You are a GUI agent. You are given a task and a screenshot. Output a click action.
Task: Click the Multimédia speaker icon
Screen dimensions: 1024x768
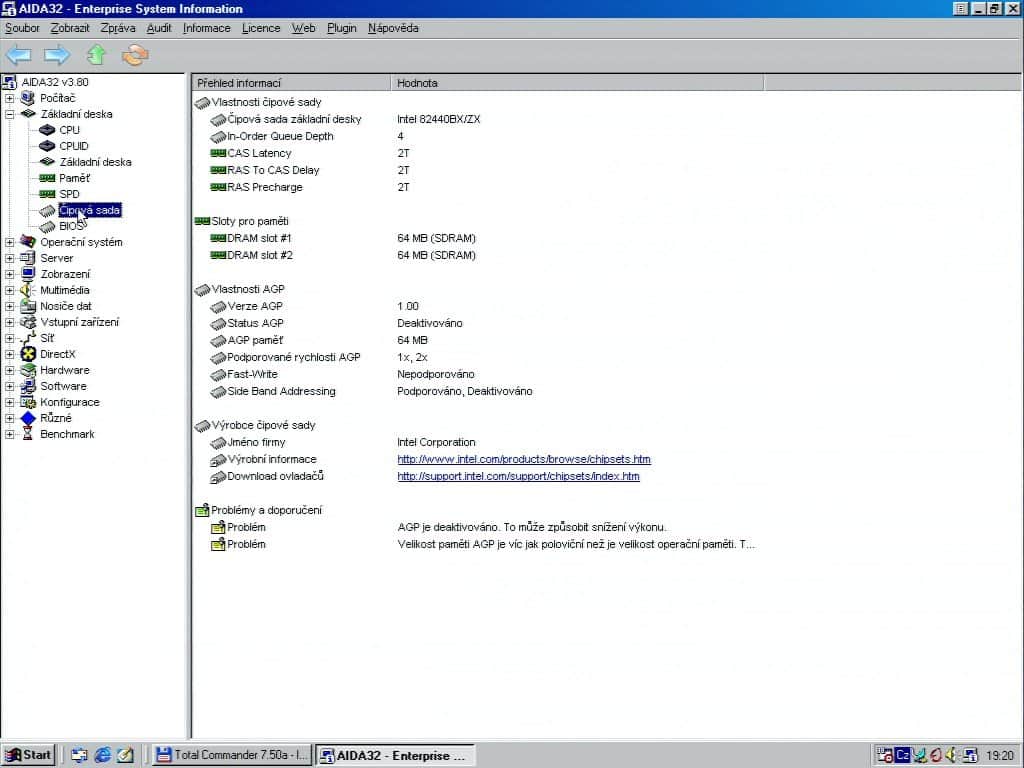click(x=27, y=290)
